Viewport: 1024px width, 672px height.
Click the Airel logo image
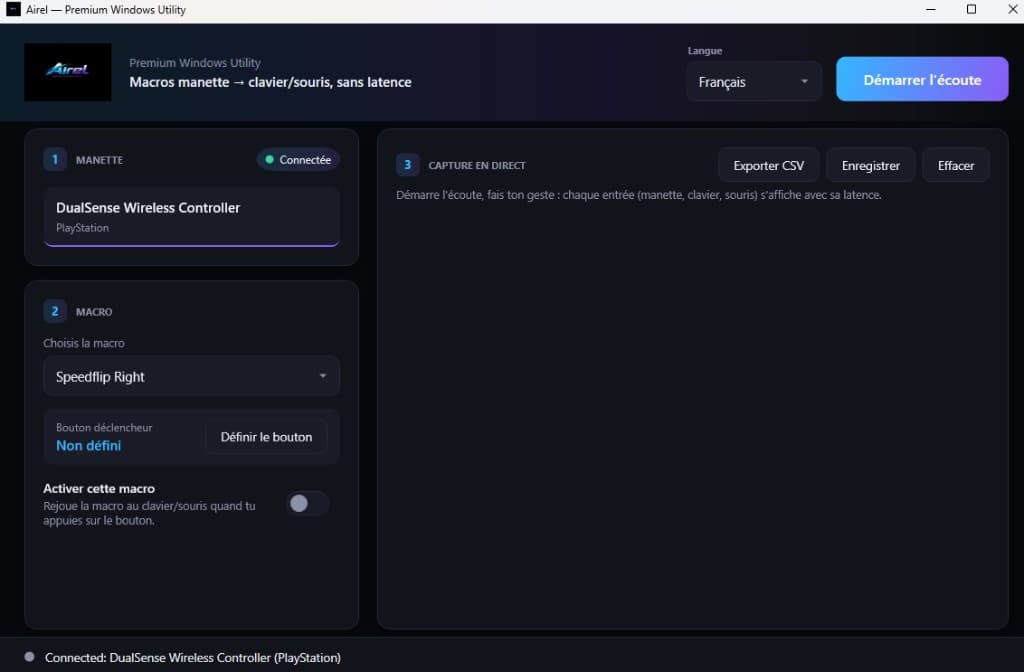pyautogui.click(x=68, y=72)
